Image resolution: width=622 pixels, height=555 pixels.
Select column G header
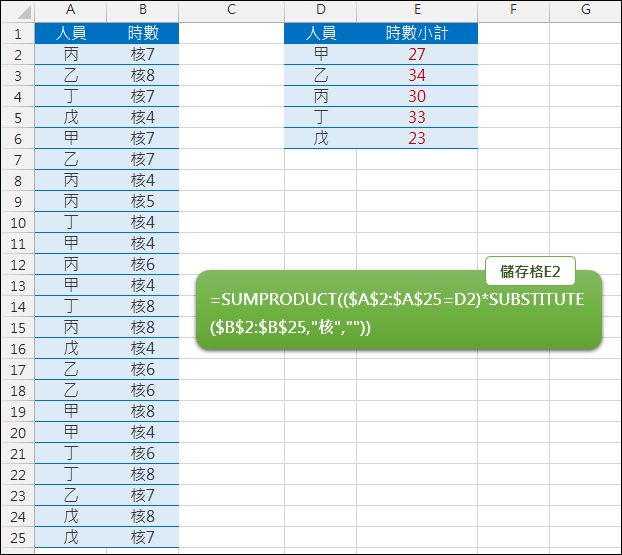(586, 10)
